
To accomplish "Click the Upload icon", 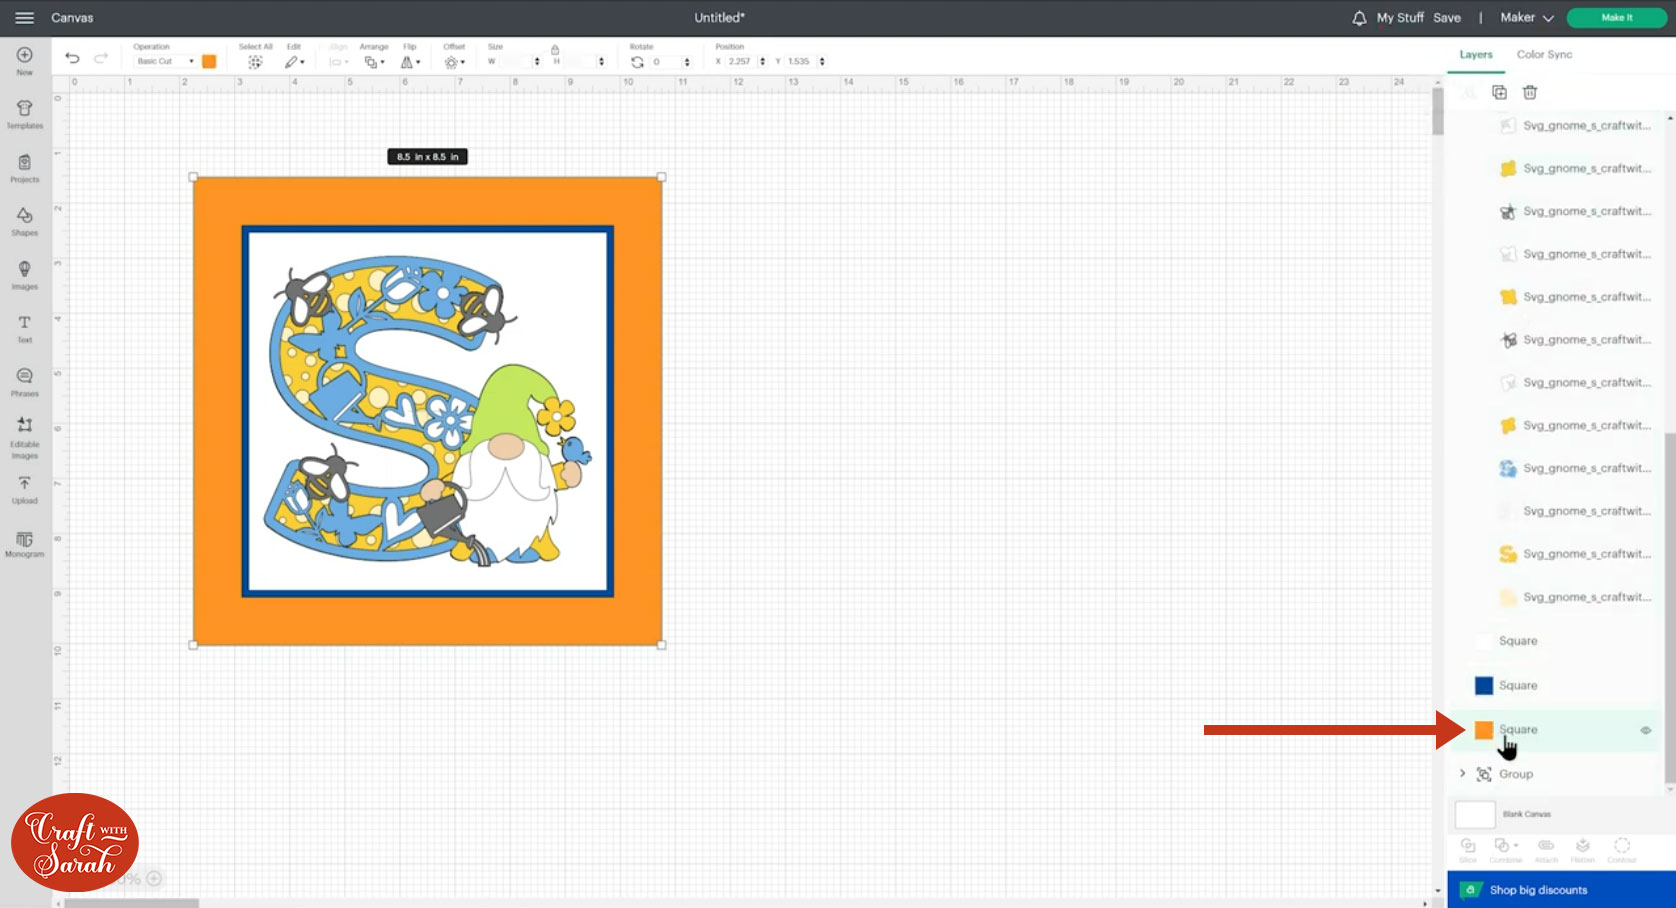I will 25,489.
